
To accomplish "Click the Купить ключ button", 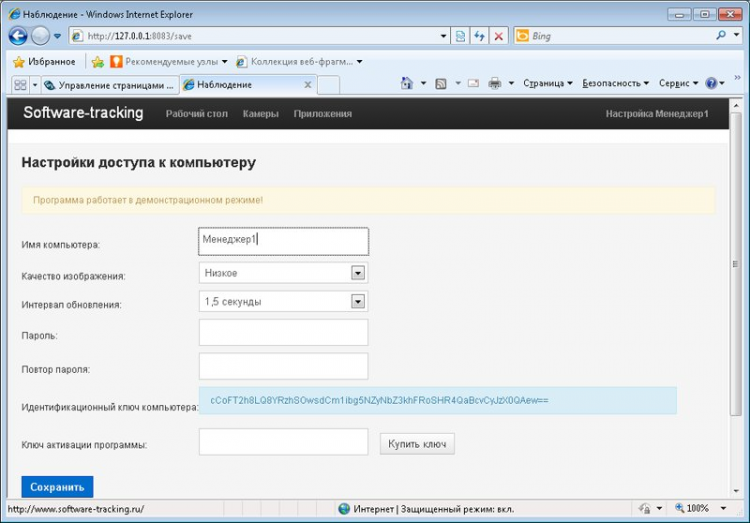I will pos(417,444).
